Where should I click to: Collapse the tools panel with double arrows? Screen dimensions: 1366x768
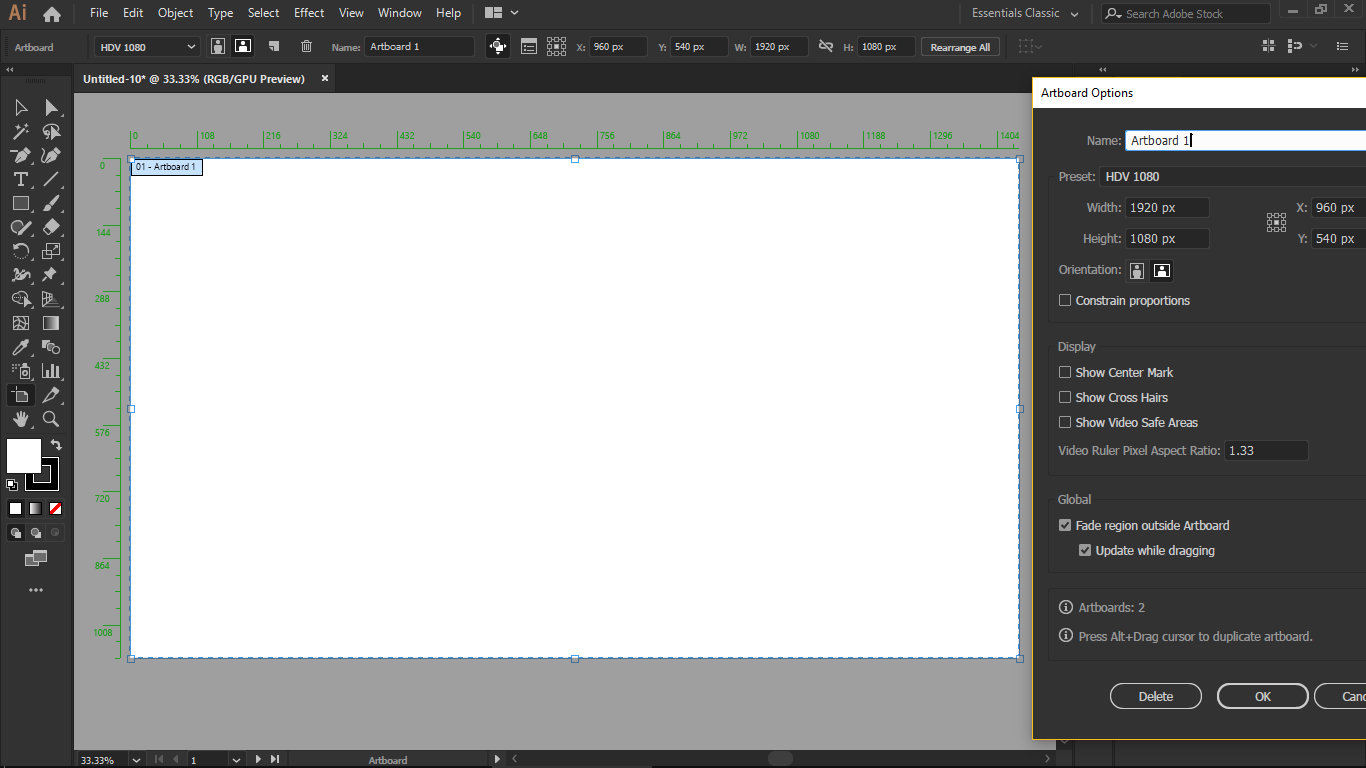click(x=10, y=70)
